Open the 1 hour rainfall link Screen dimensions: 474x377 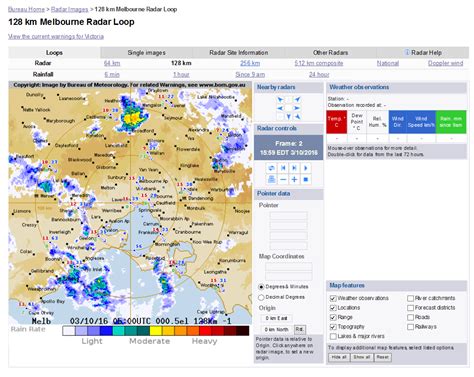tap(181, 75)
